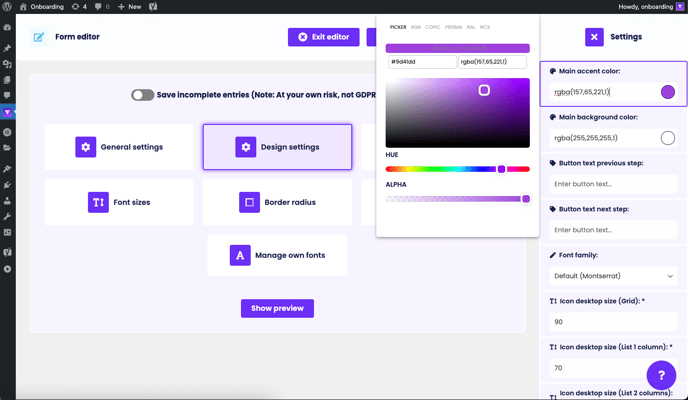Click the ALPHA slider handle

point(526,199)
